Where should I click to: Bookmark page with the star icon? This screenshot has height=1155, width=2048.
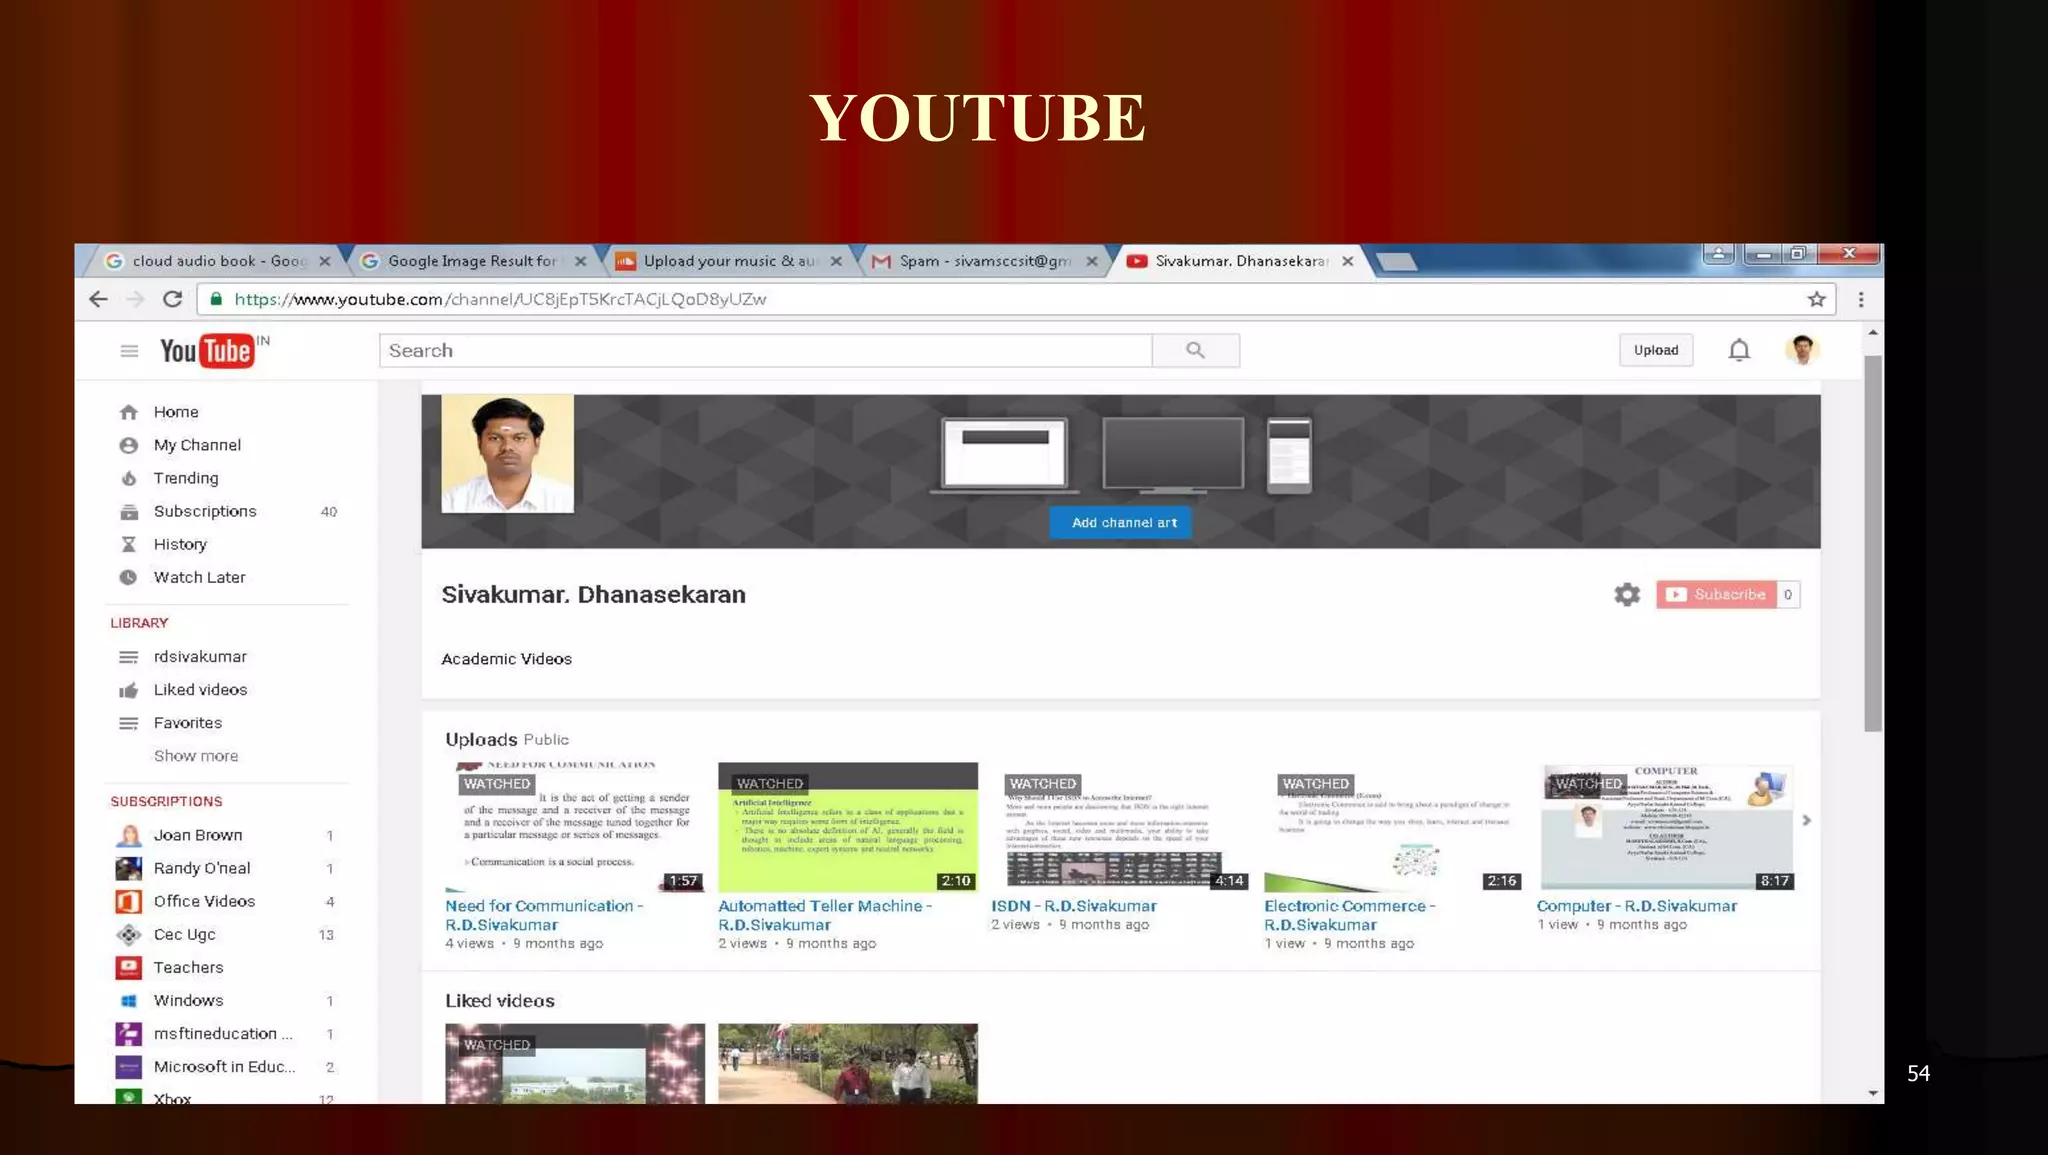point(1817,299)
